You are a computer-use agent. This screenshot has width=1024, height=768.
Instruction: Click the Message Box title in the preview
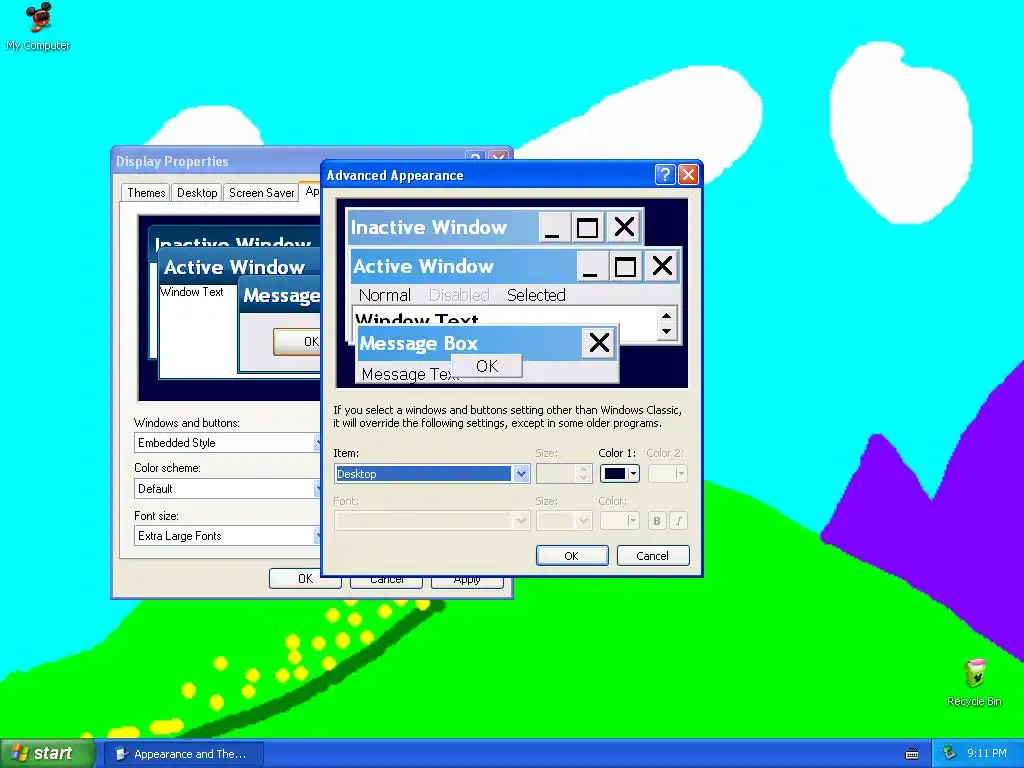(x=419, y=343)
